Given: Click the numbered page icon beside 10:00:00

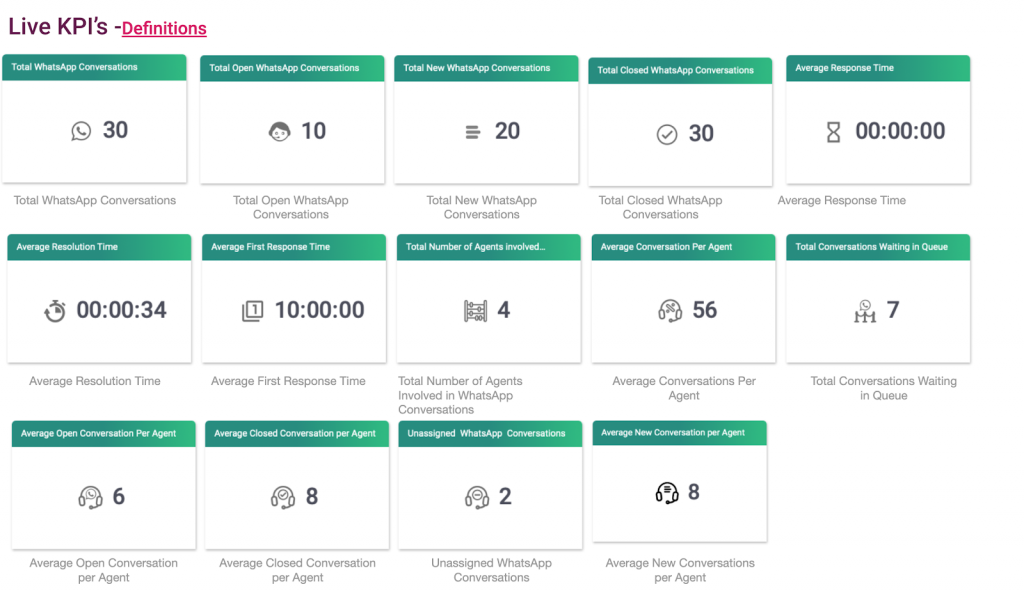Looking at the screenshot, I should tap(253, 311).
